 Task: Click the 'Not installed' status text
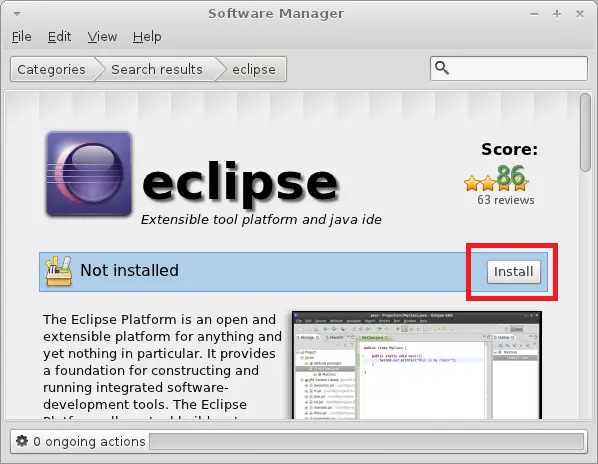point(129,270)
